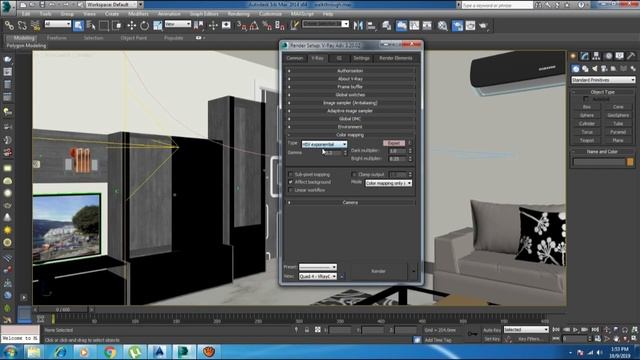Click the Align tool in main toolbar
This screenshot has width=640, height=360.
point(371,26)
